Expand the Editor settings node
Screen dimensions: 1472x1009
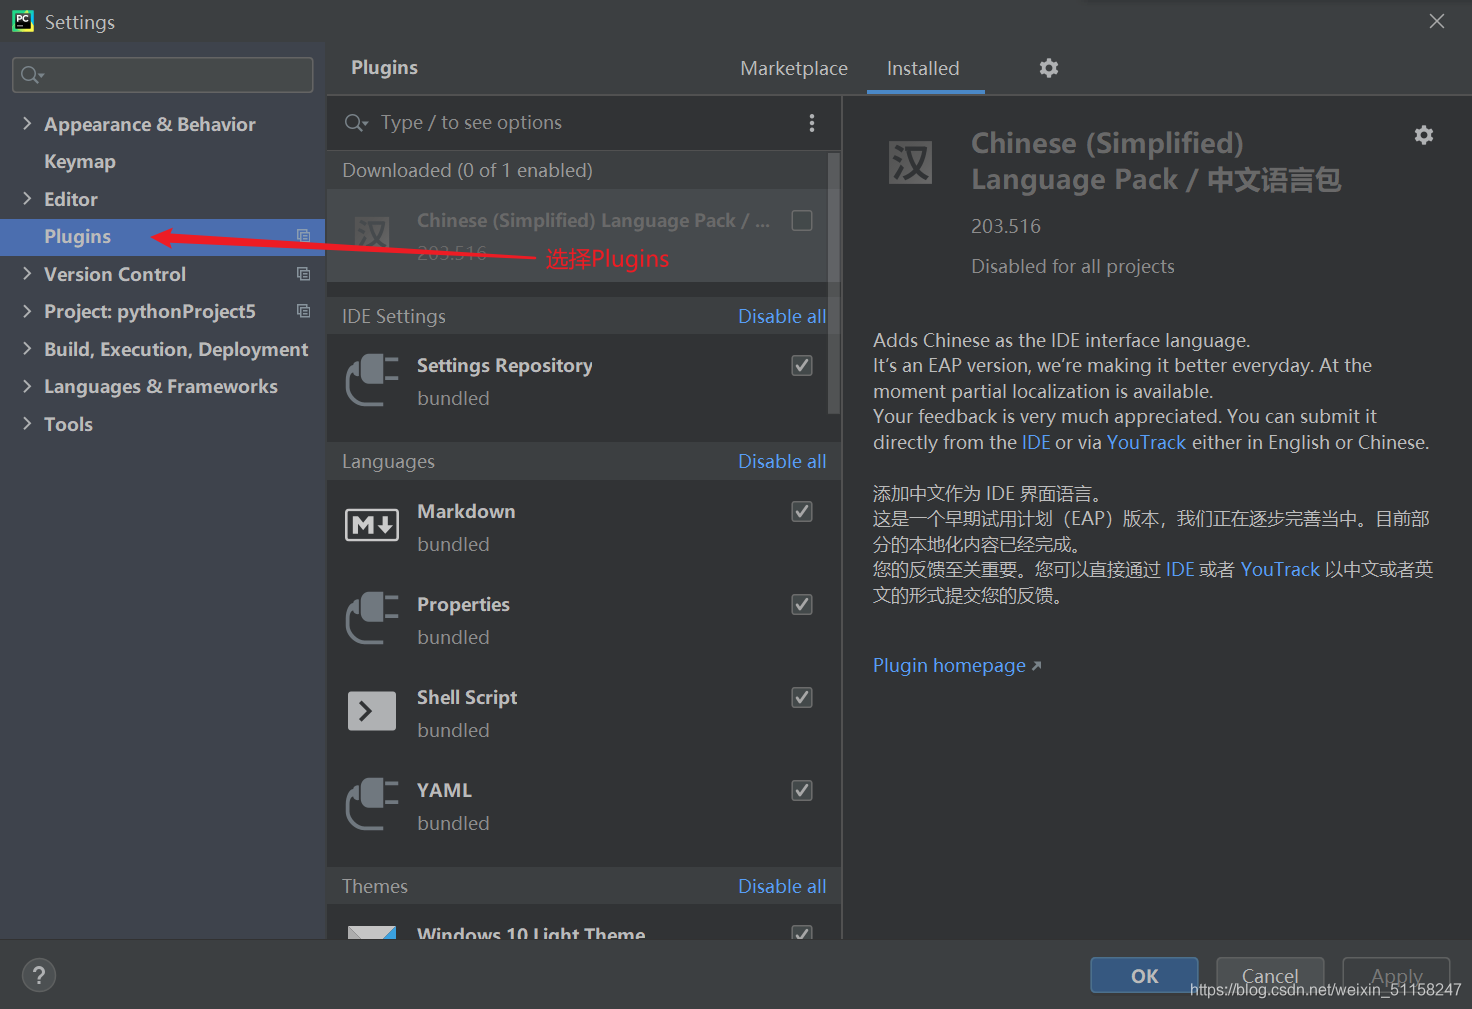click(x=27, y=198)
